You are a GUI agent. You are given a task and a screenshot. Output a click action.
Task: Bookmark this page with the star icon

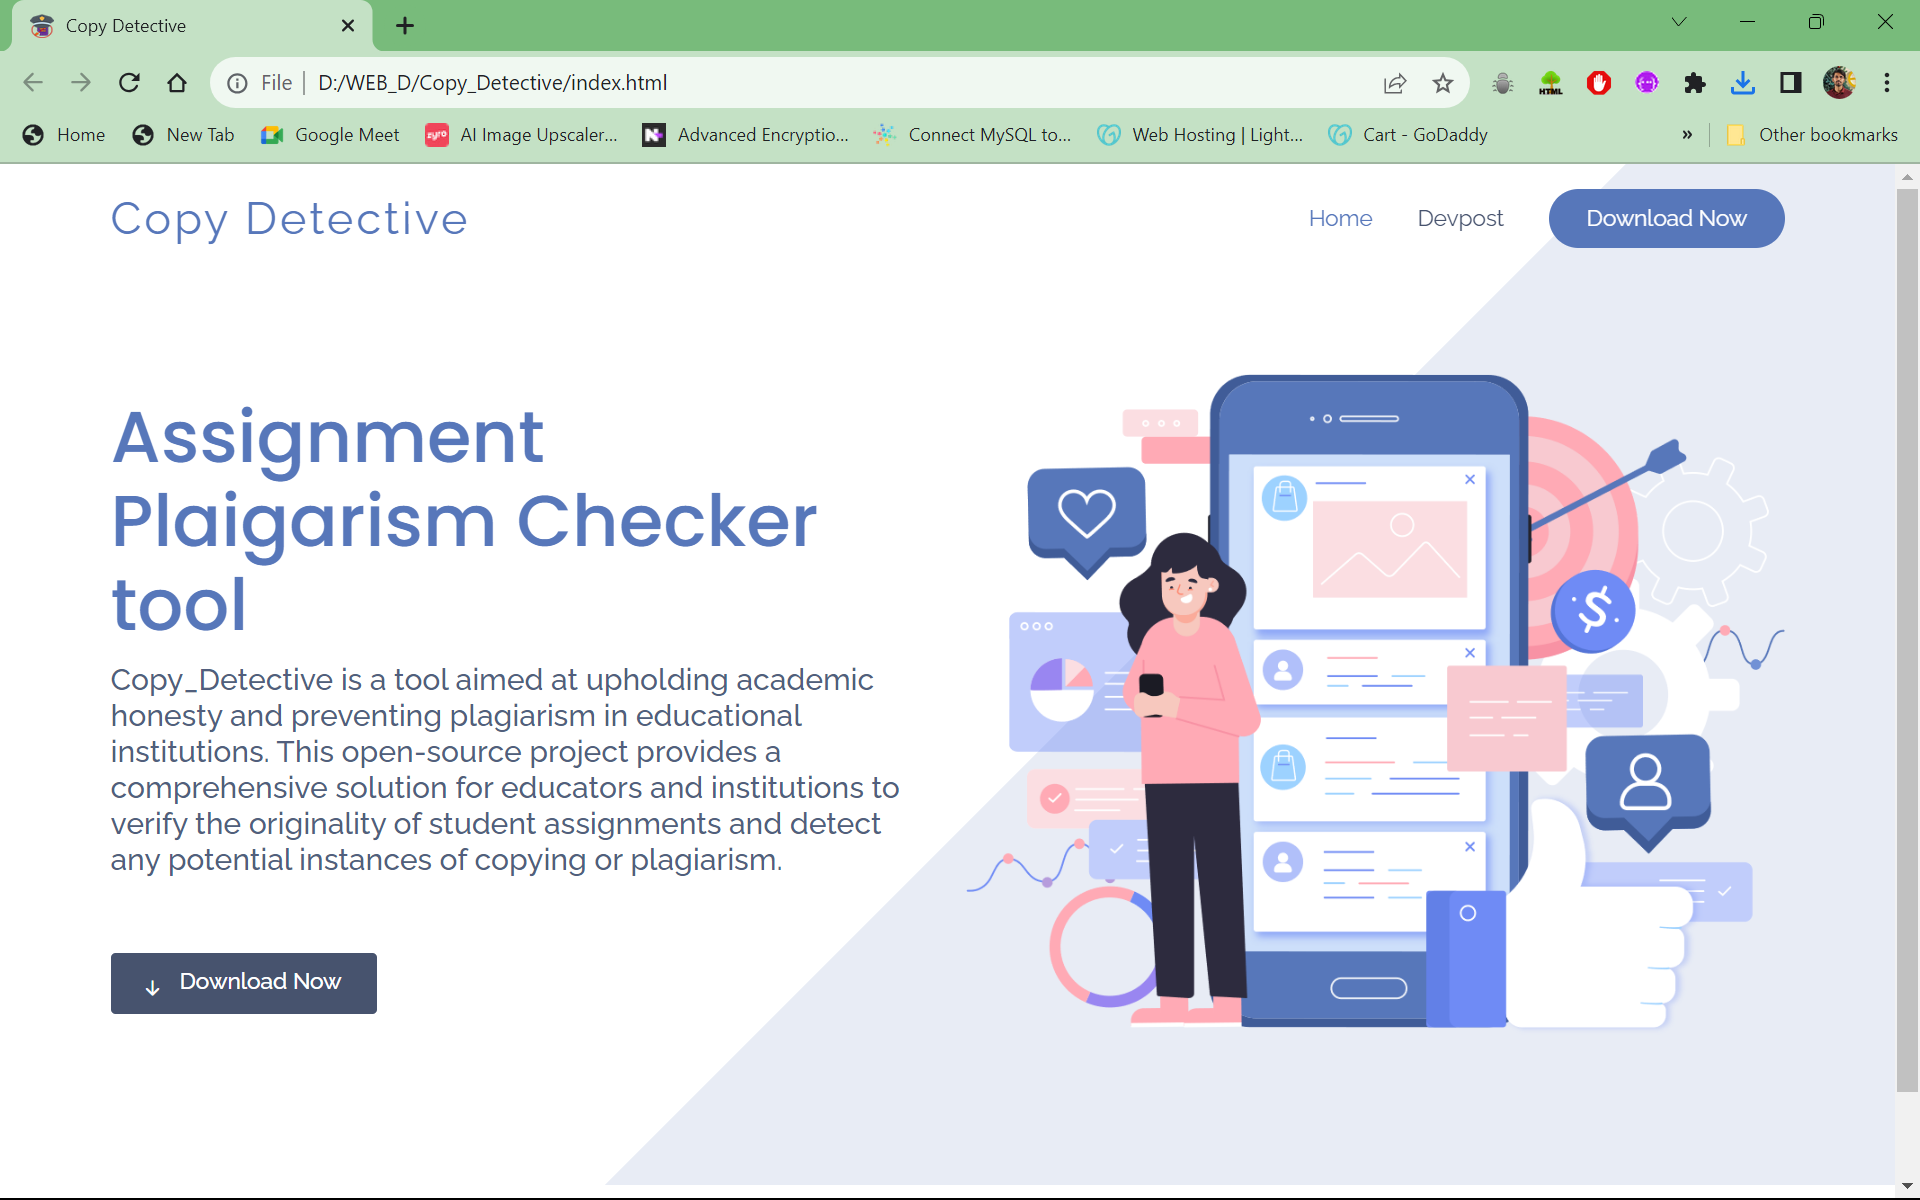pos(1443,83)
